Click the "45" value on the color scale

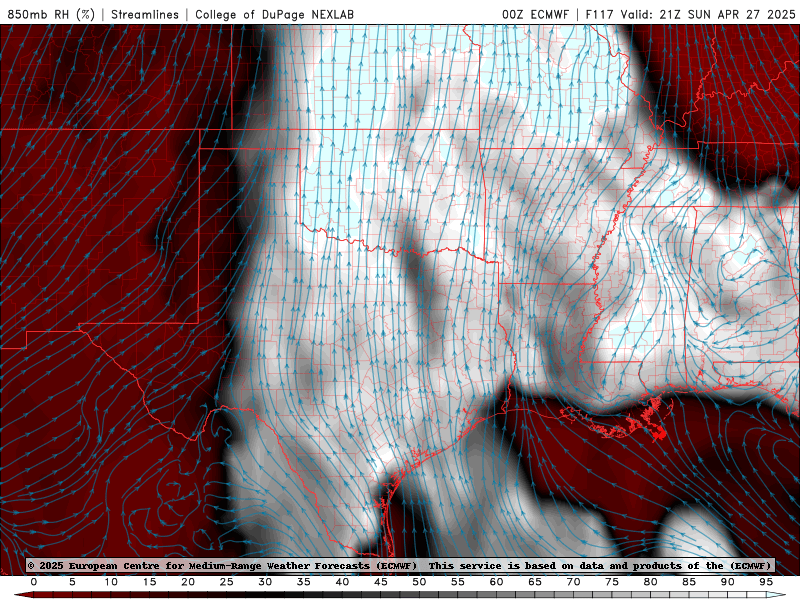[x=381, y=582]
